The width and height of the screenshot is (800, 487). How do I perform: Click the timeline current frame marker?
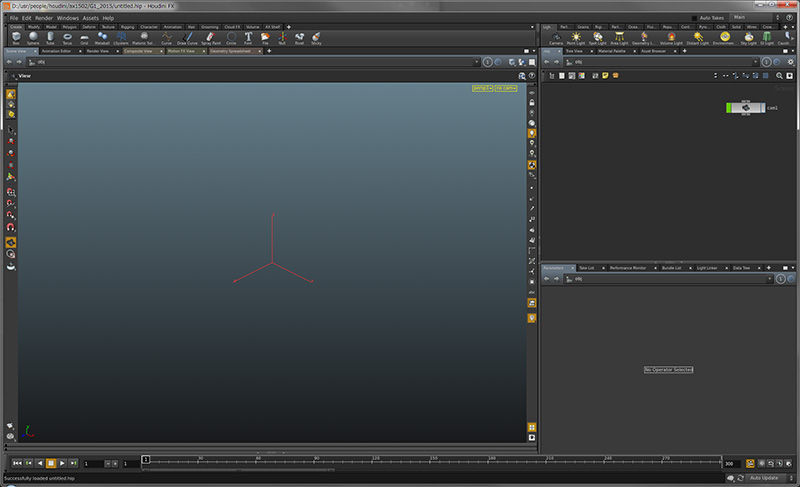pyautogui.click(x=146, y=459)
